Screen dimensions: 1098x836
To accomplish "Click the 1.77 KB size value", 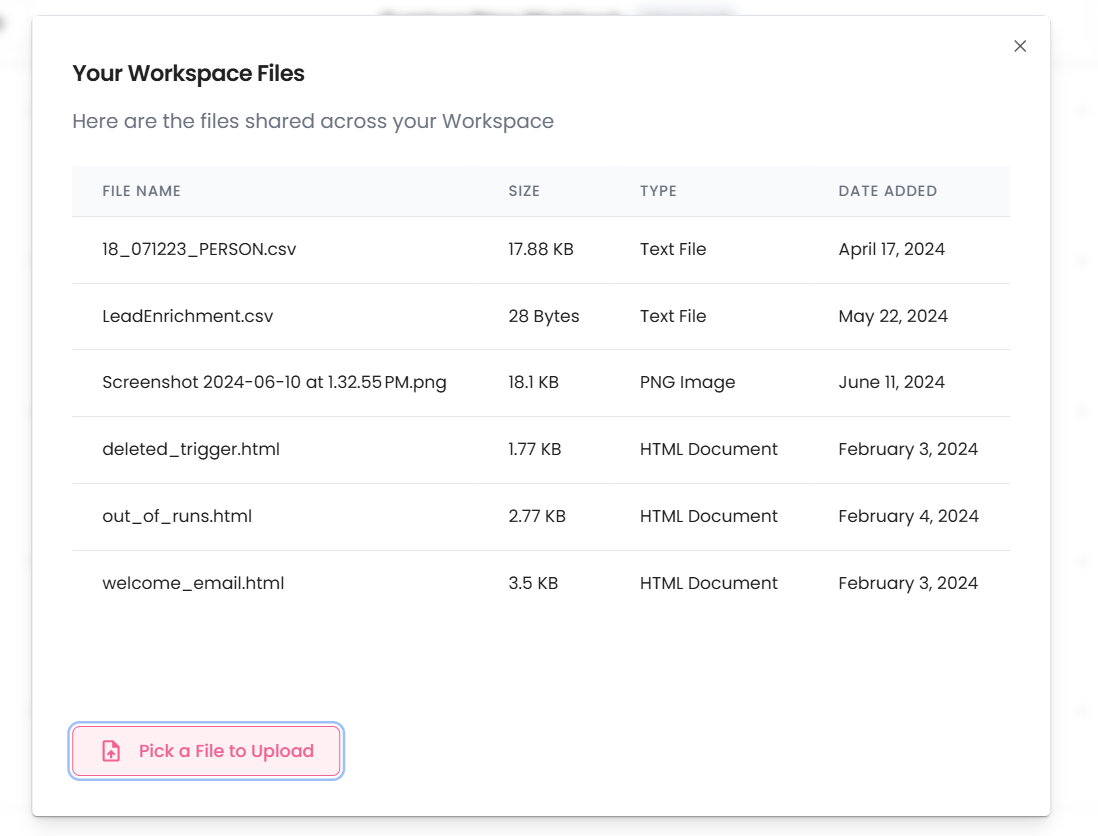I will coord(535,449).
